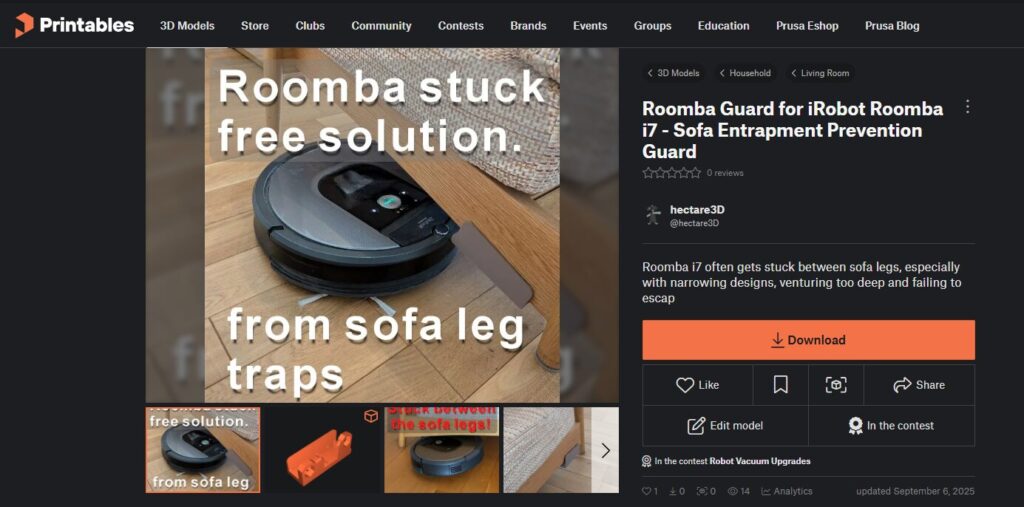Click the 3D cube view icon button

tap(836, 385)
